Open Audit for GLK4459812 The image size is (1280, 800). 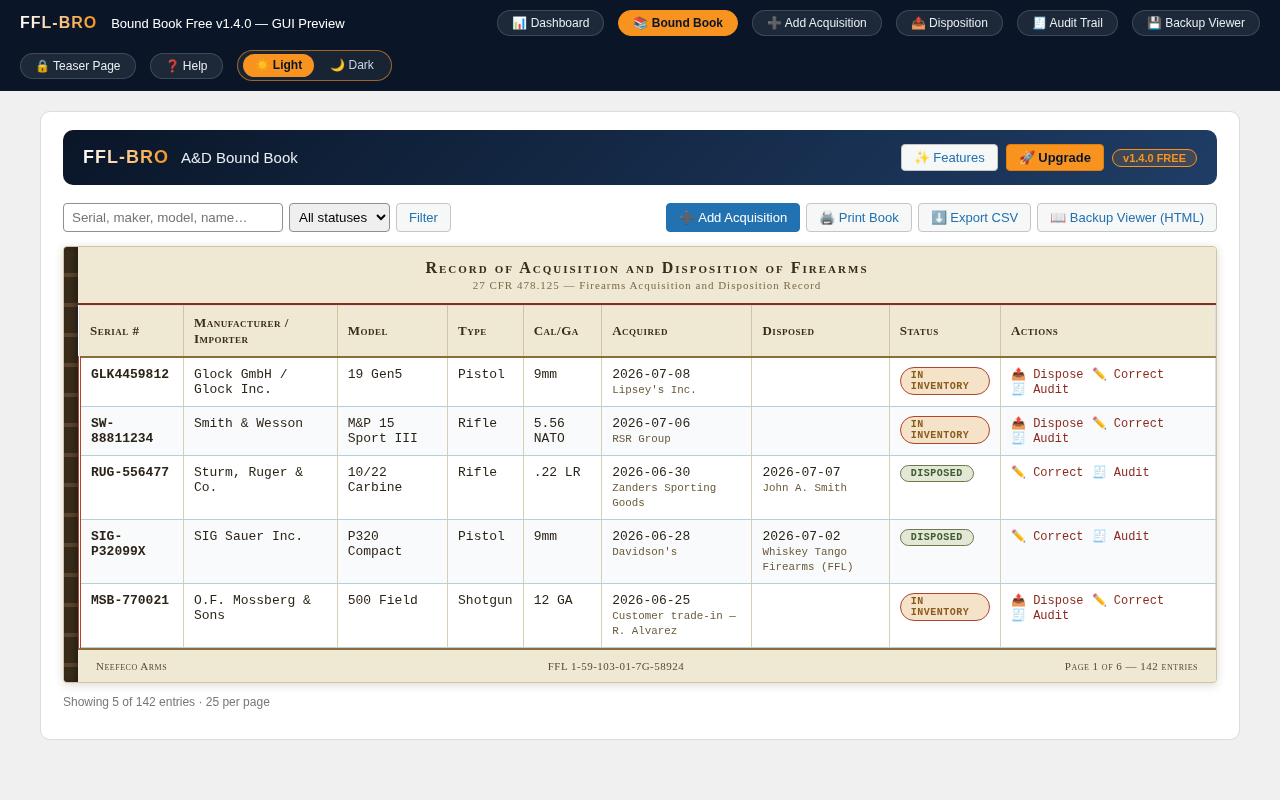(x=1040, y=390)
